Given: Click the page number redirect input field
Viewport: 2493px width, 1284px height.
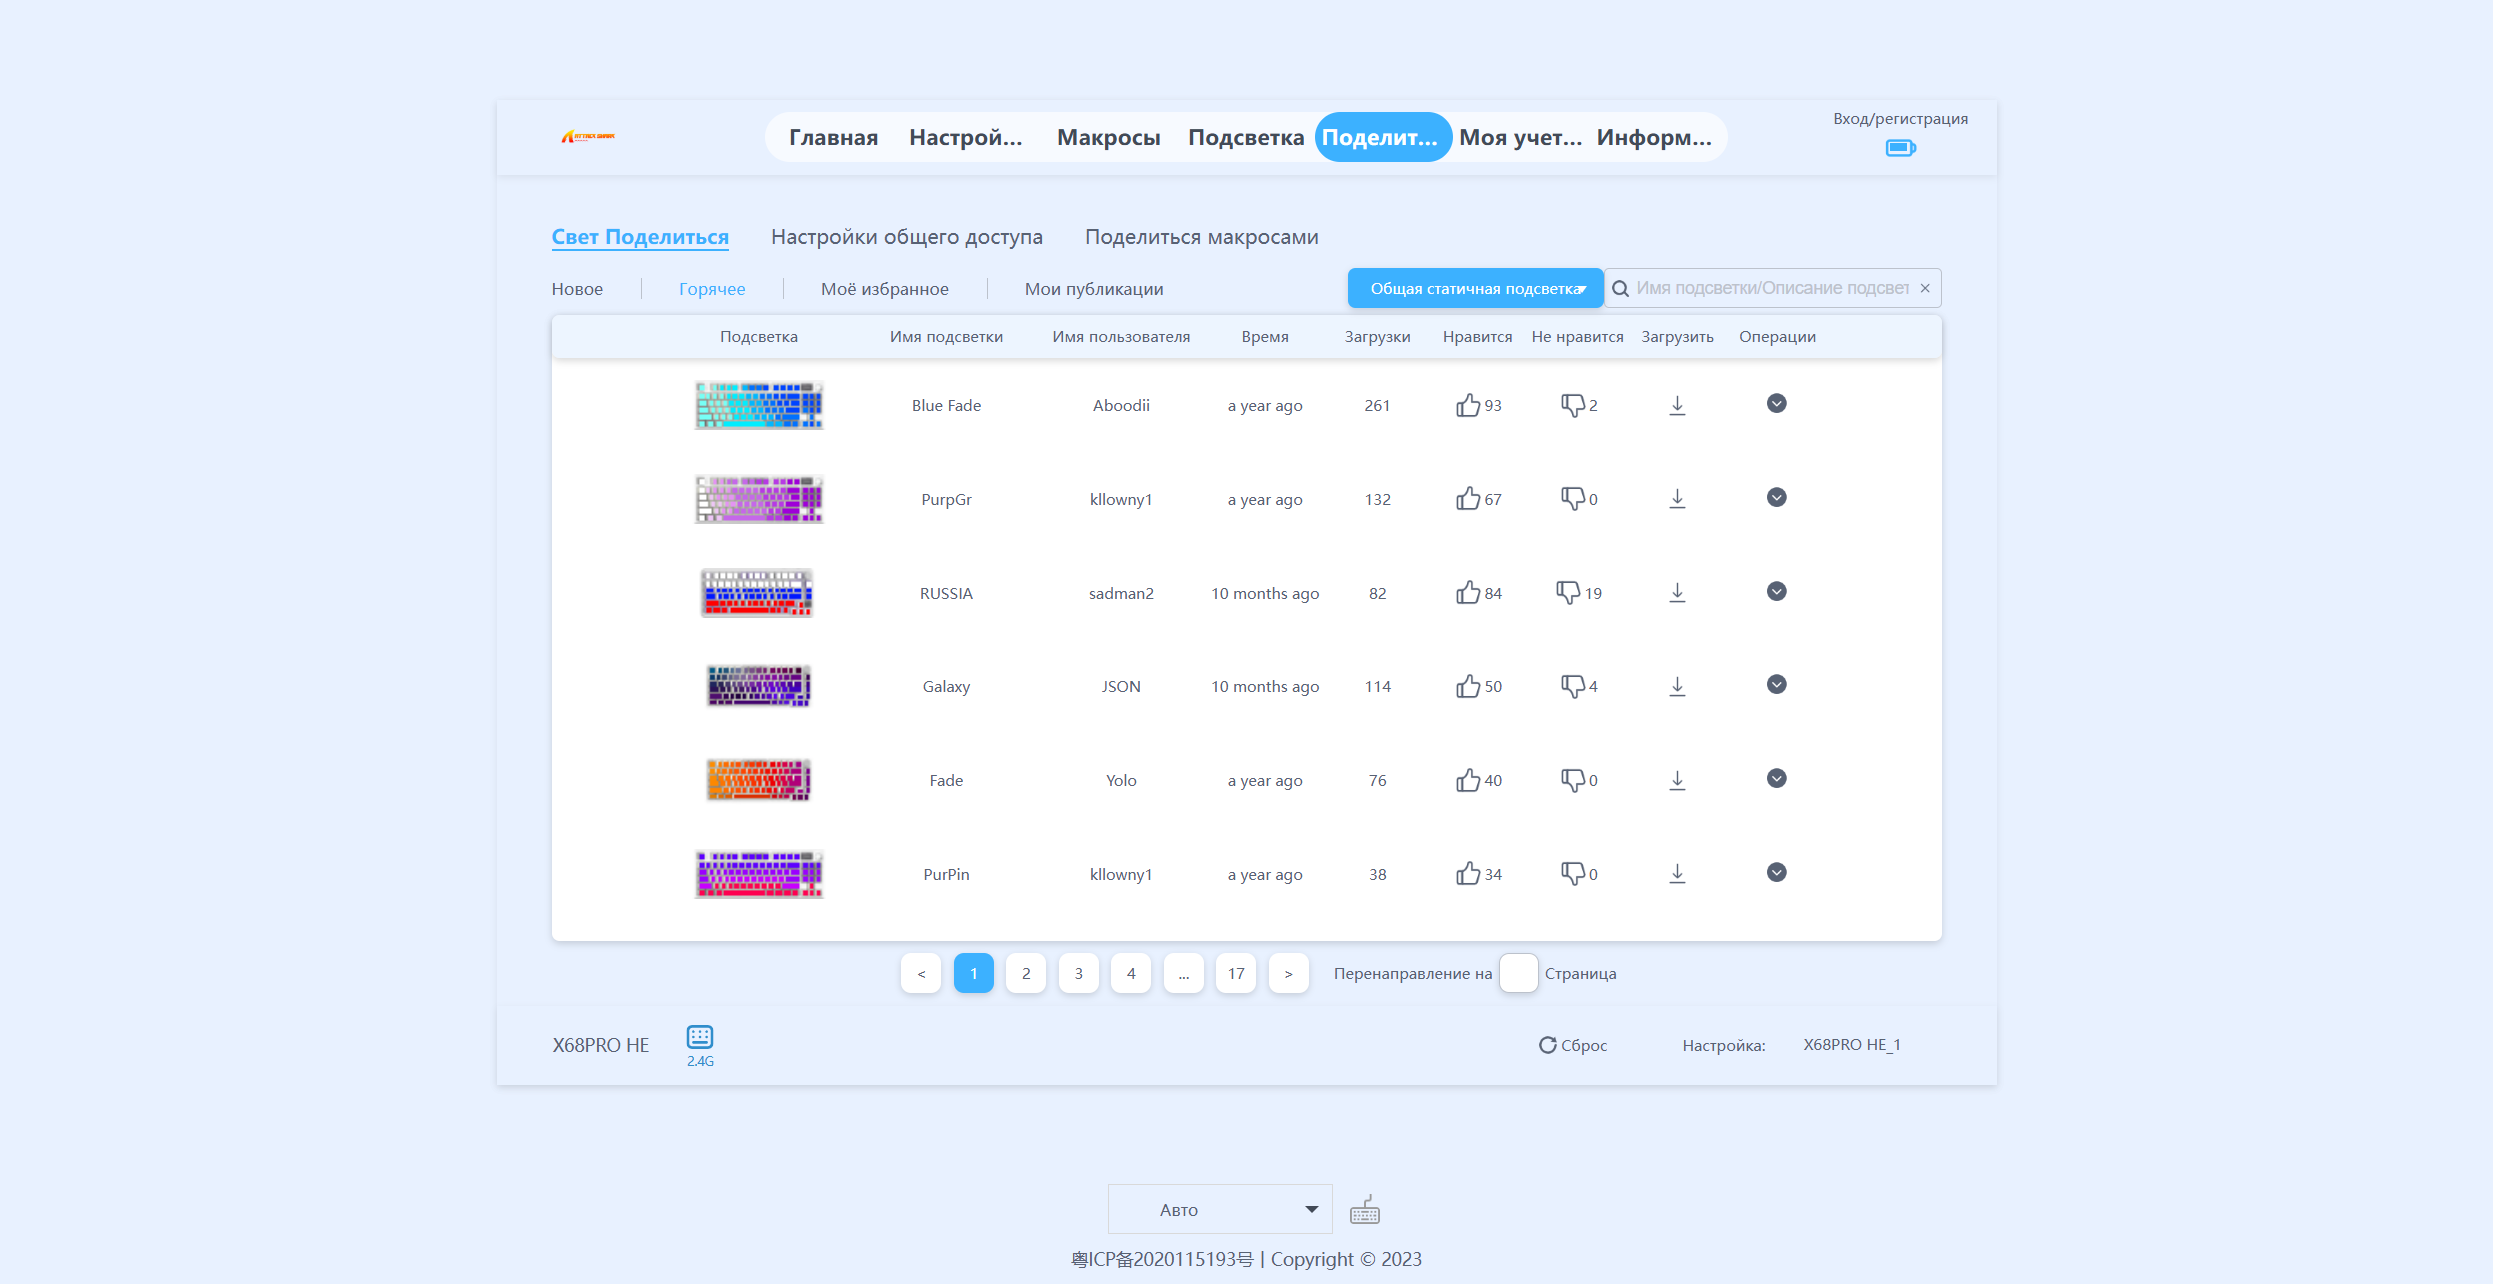Looking at the screenshot, I should click(1517, 974).
